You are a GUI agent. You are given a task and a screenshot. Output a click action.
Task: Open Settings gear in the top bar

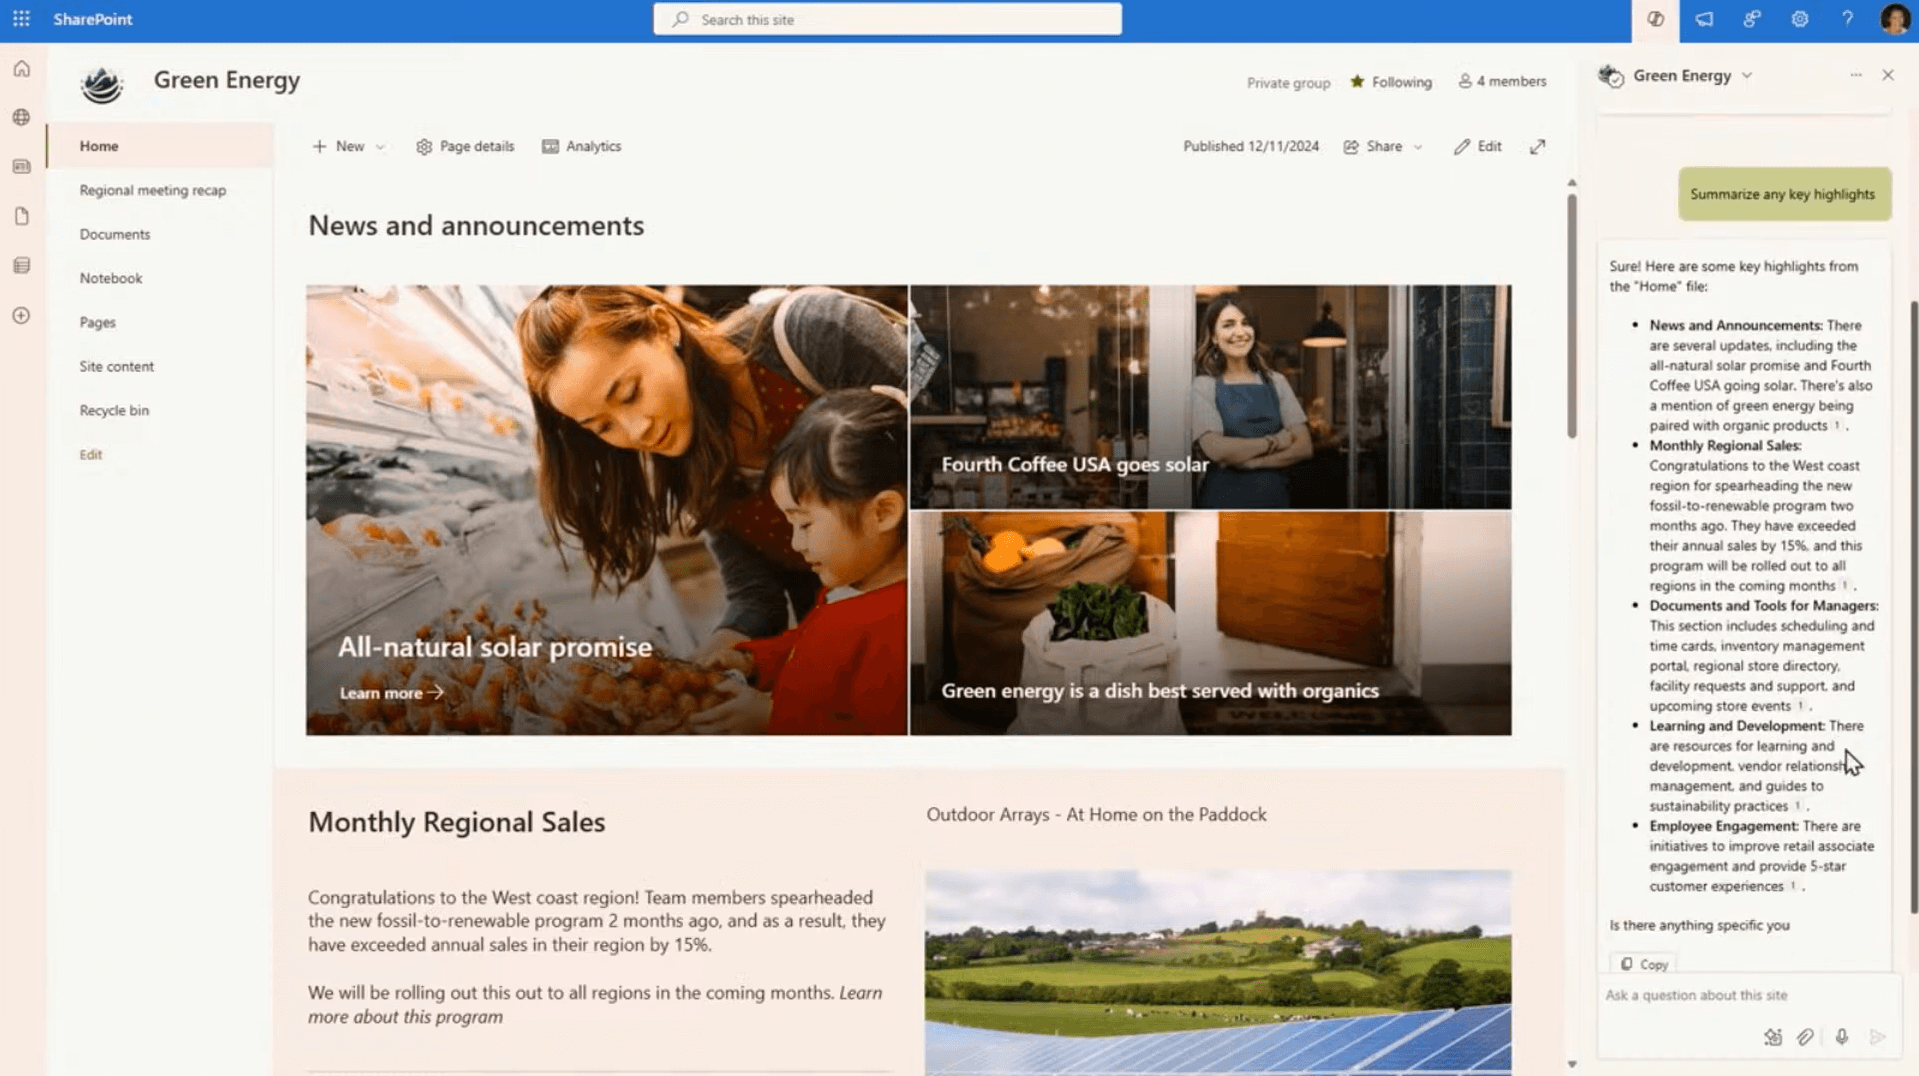tap(1799, 19)
